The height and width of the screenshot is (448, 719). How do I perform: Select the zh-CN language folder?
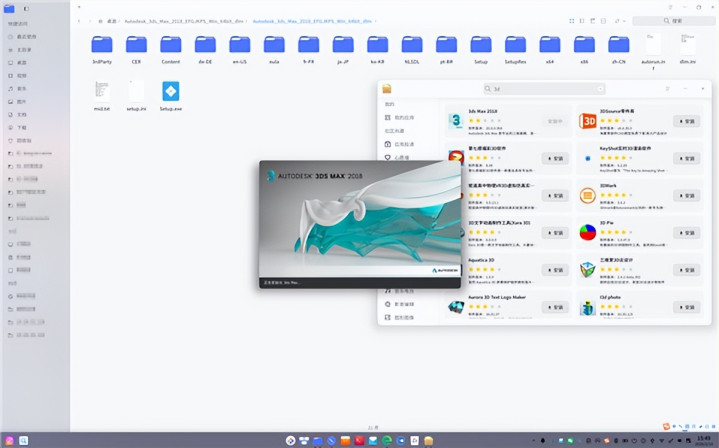click(619, 44)
